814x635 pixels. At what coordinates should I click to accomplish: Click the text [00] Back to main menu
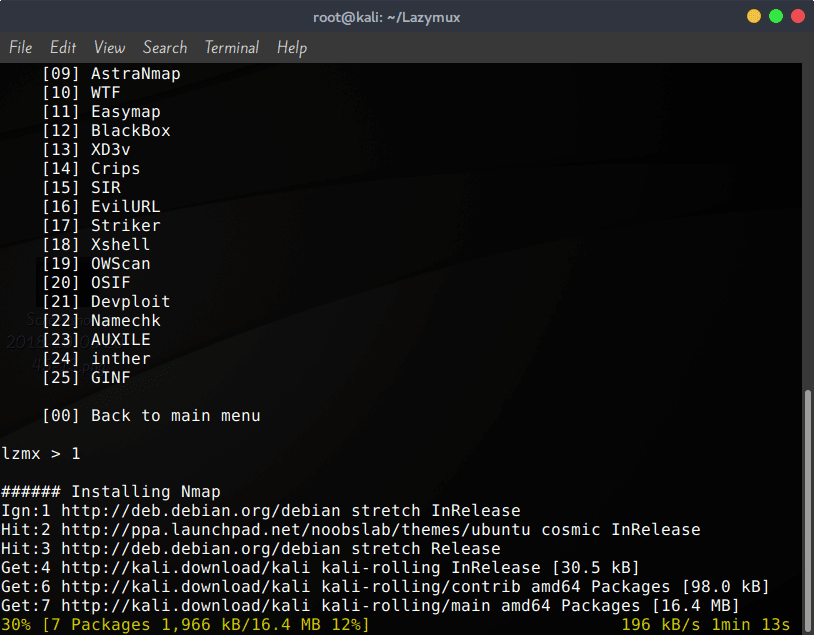click(152, 416)
